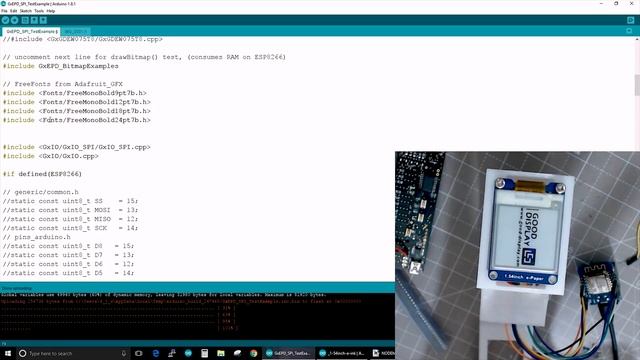Switch to the second Arduino taskbar window
Viewport: 640px width, 360px height.
(x=342, y=353)
